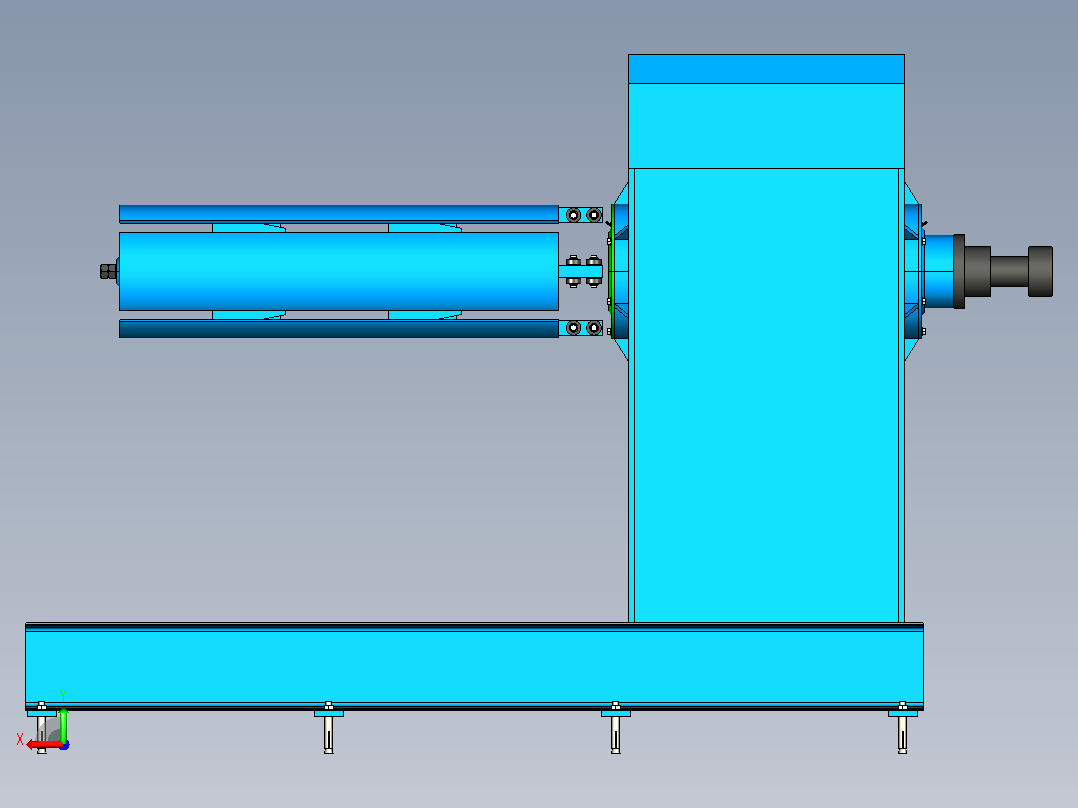The width and height of the screenshot is (1078, 808).
Task: Click the blue Z axis dot of the triad
Action: tap(65, 745)
